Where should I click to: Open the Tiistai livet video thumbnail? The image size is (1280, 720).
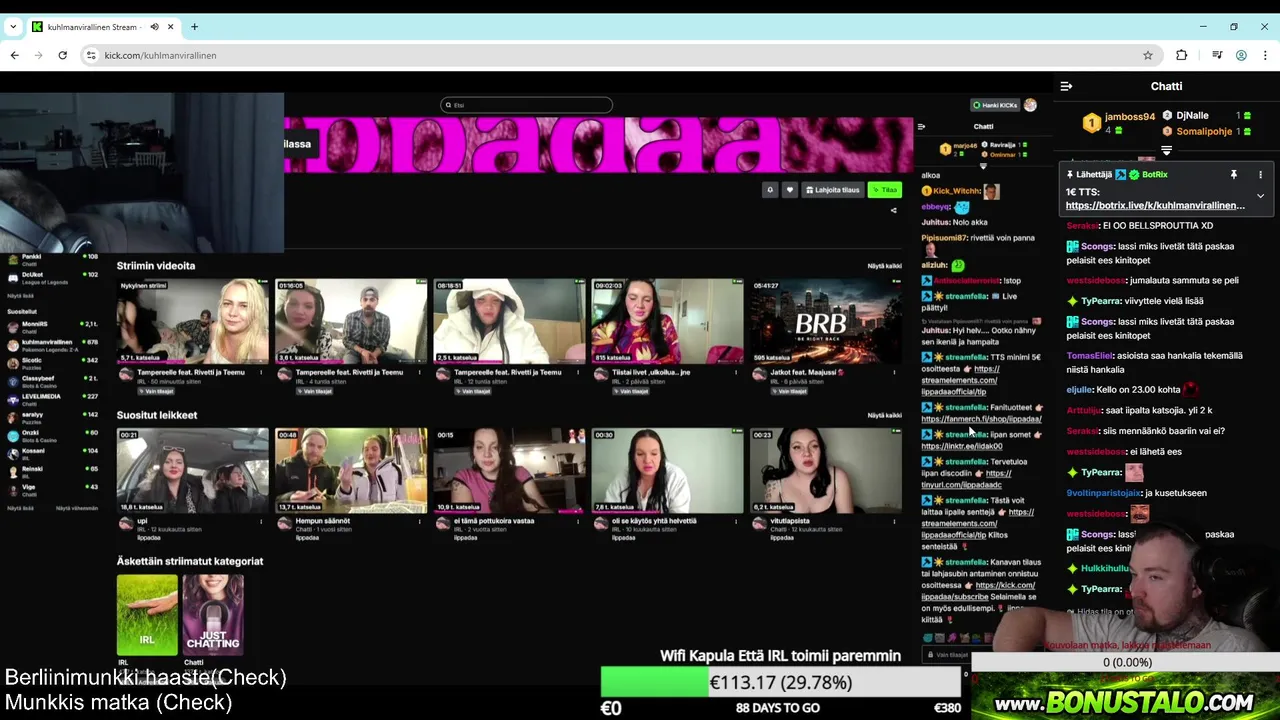667,321
